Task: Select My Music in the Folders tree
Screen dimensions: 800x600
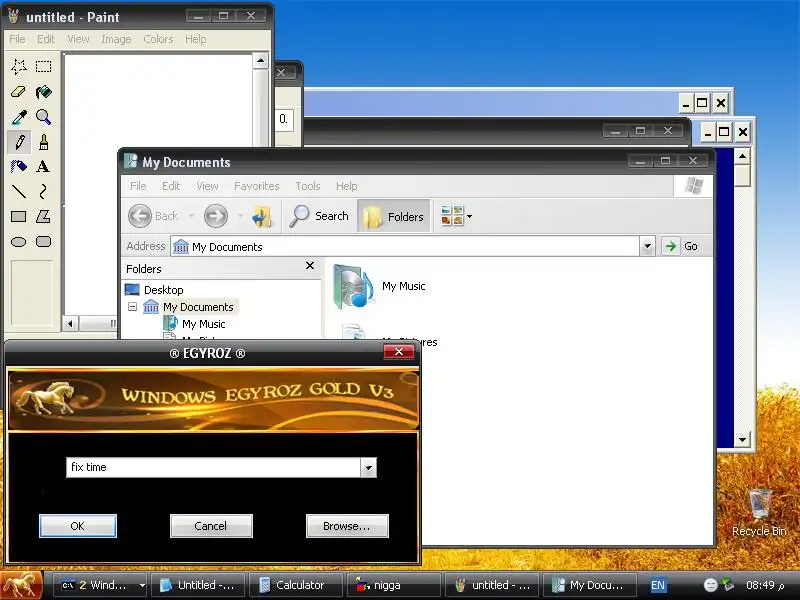Action: click(204, 324)
